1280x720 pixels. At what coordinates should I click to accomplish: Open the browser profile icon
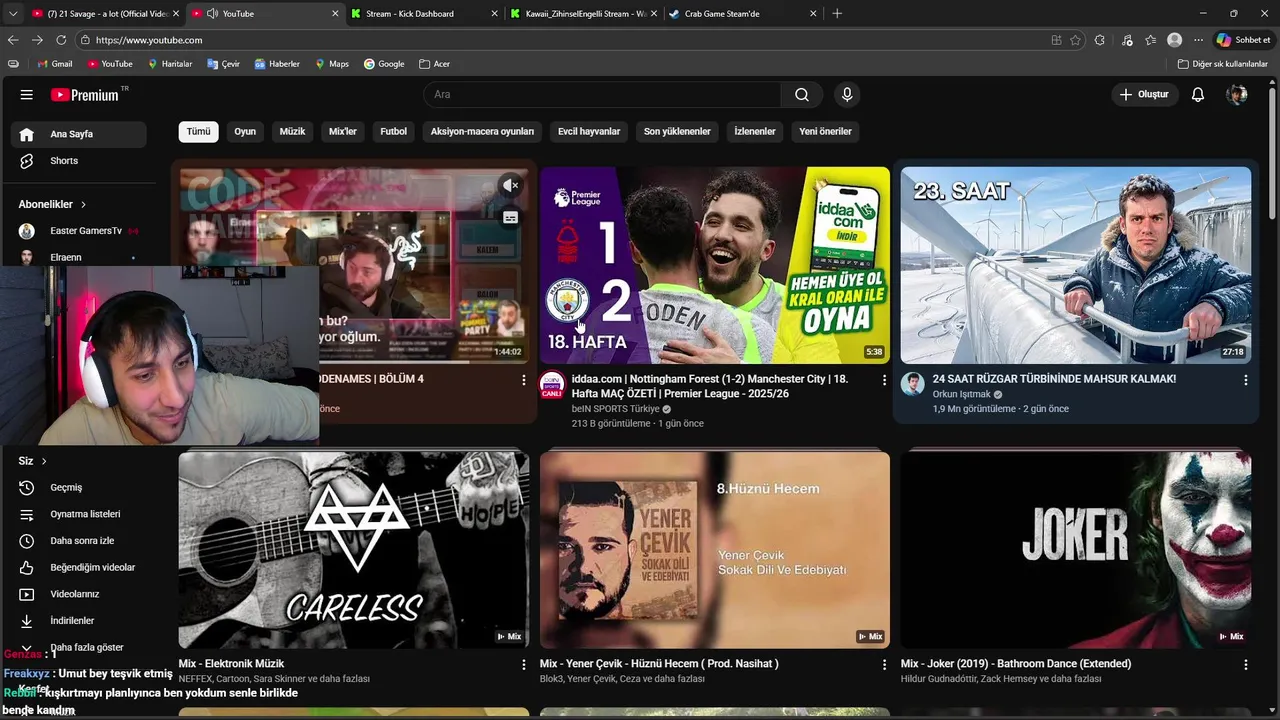coord(1175,40)
